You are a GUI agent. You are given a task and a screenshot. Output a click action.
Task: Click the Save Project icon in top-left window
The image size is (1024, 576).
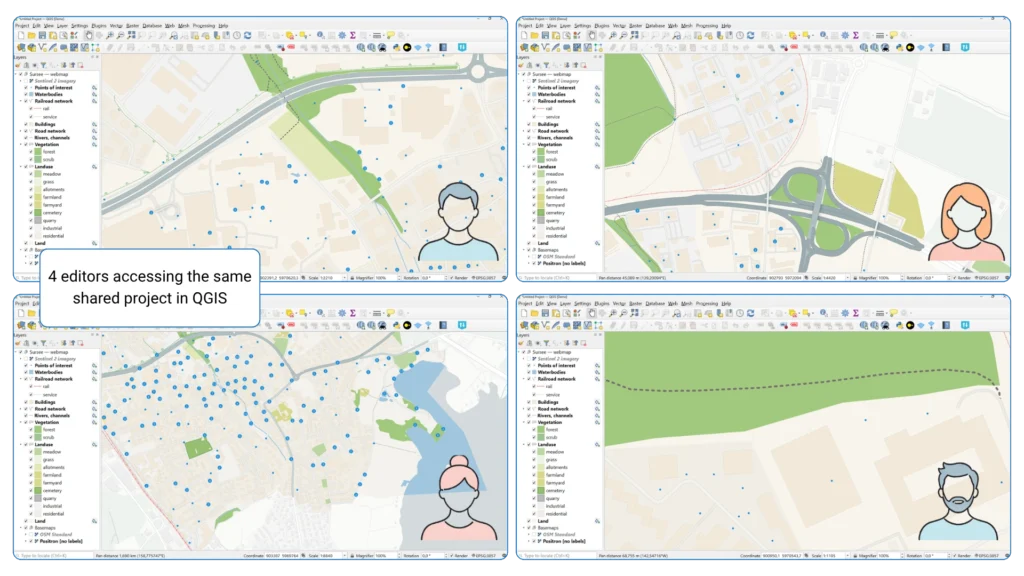[x=42, y=35]
